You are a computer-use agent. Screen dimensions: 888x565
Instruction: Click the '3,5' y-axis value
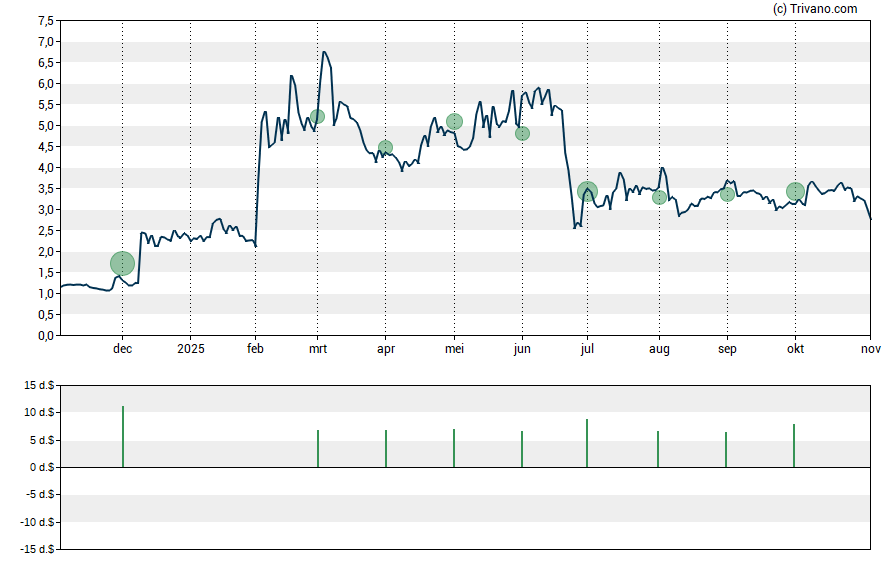click(46, 189)
